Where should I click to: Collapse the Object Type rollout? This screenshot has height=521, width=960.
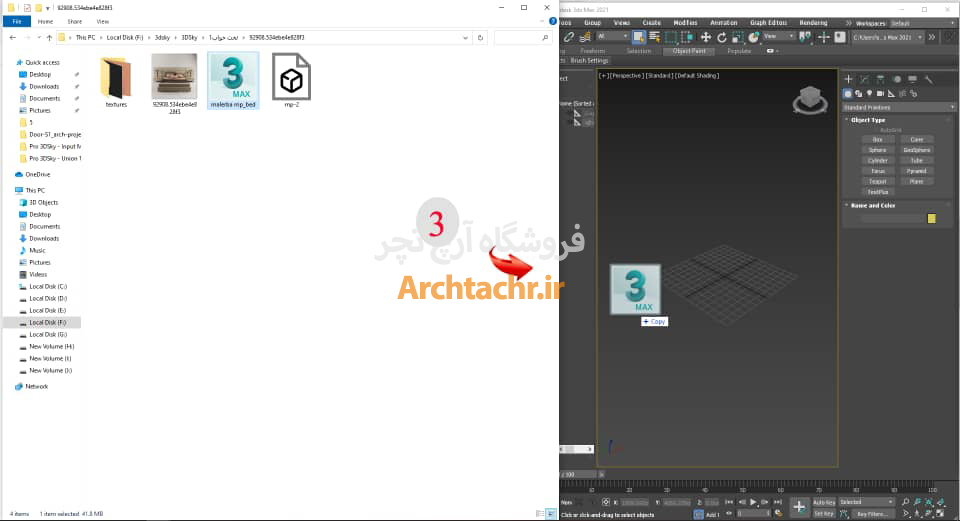868,120
